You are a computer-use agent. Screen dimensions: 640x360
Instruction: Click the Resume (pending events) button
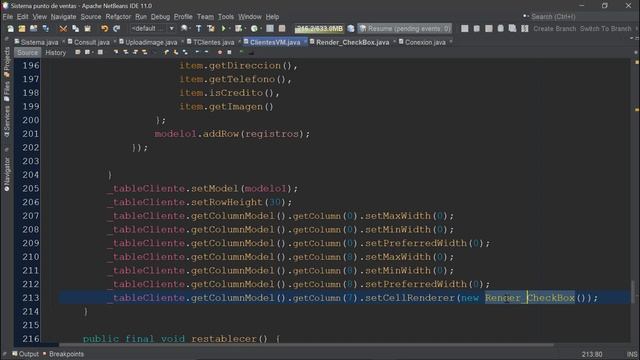point(404,29)
